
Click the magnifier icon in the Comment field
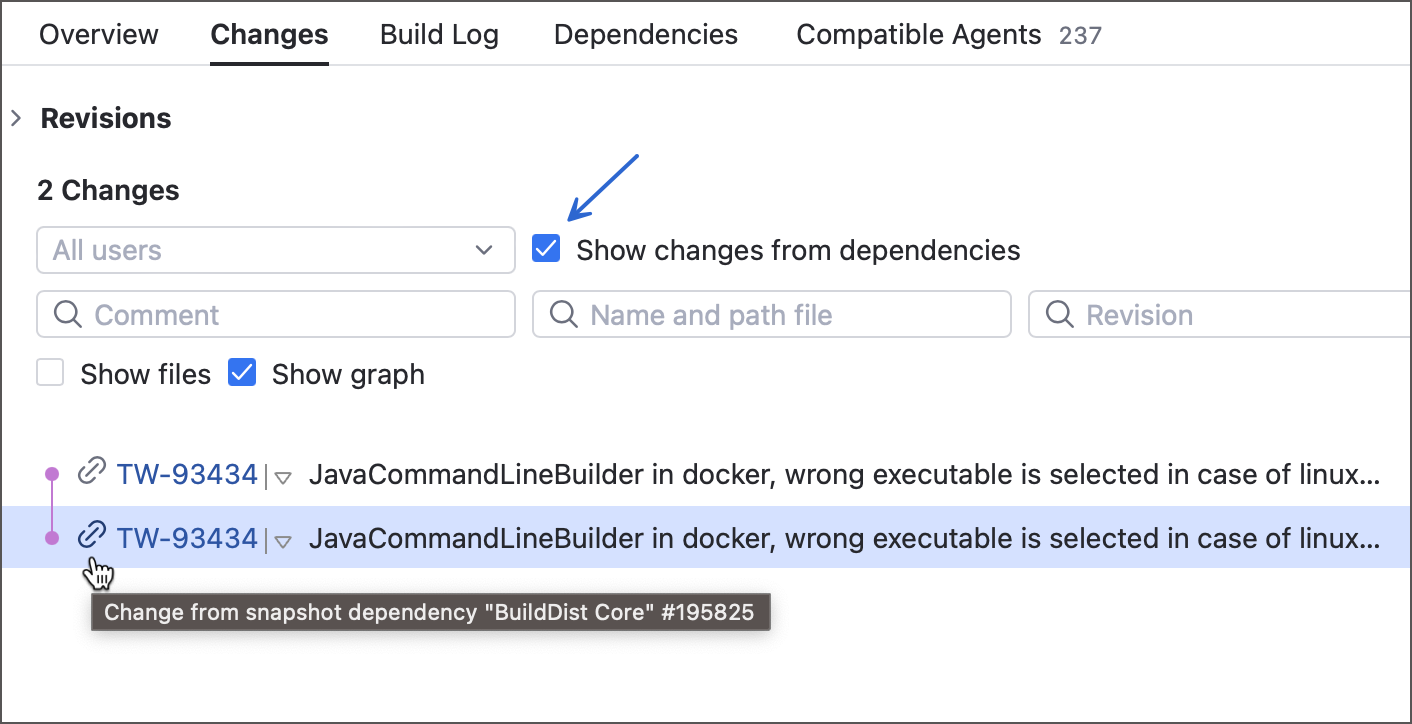coord(68,314)
